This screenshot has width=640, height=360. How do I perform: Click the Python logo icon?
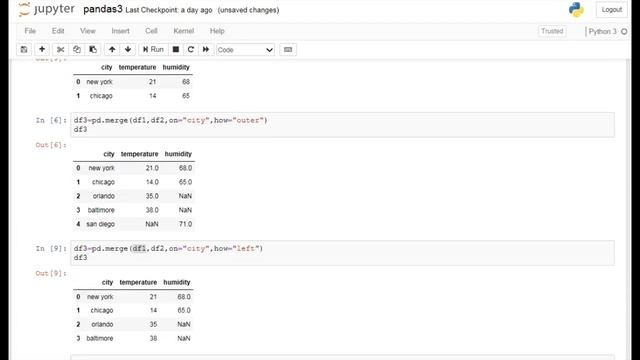tap(576, 10)
